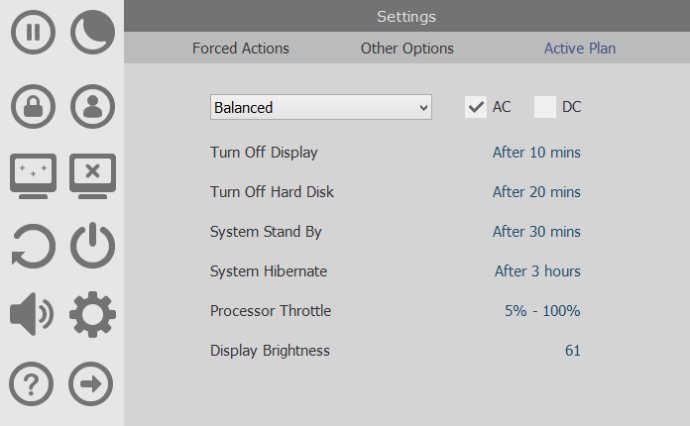Click the monitor icon with X
This screenshot has height=426, width=690.
(92, 176)
